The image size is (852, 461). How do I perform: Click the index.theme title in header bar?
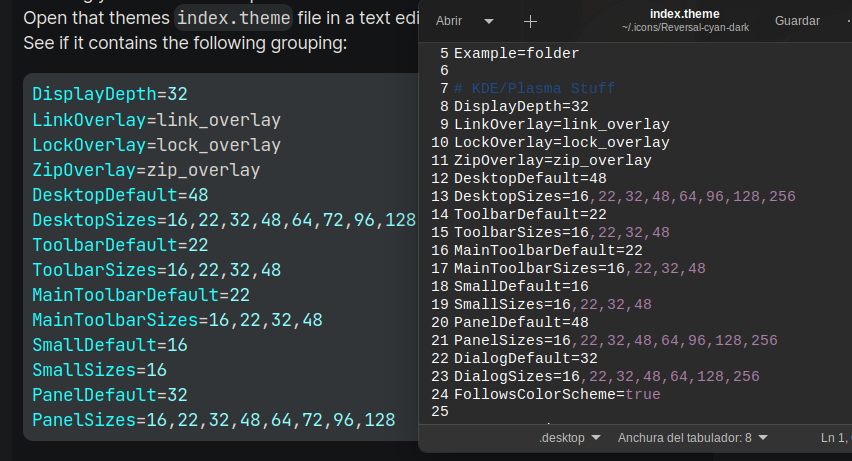click(685, 14)
